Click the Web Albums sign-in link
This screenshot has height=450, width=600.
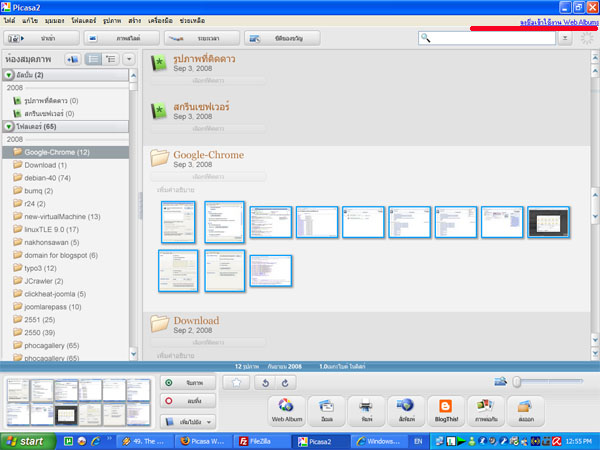(559, 22)
